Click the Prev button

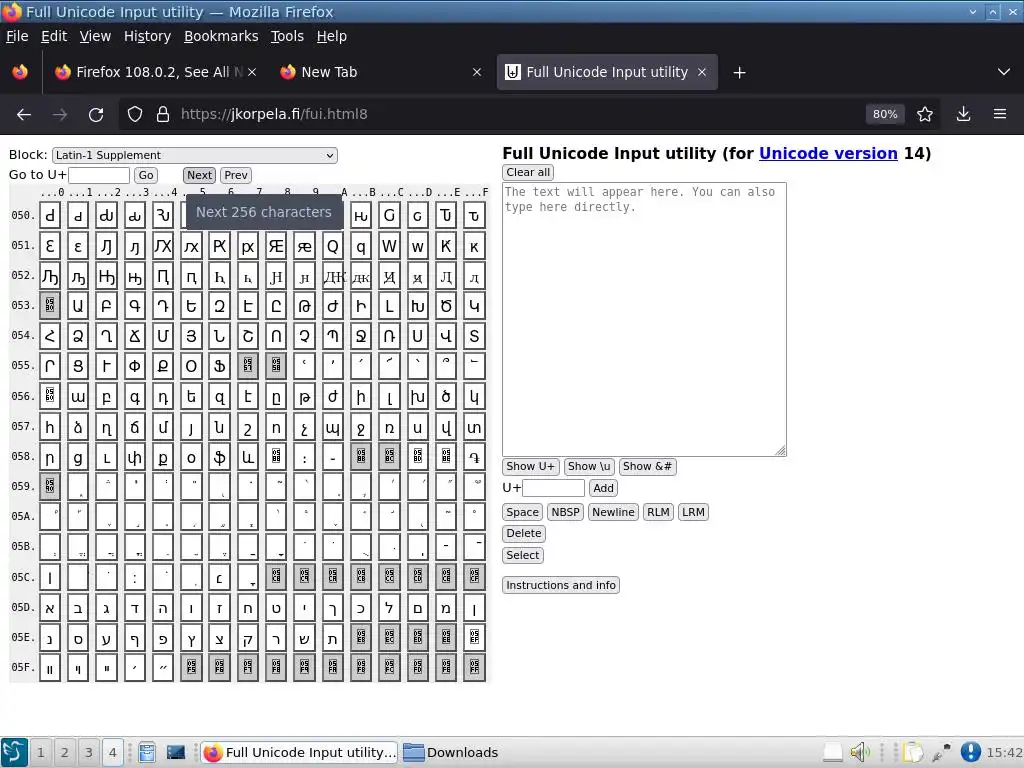click(x=236, y=175)
